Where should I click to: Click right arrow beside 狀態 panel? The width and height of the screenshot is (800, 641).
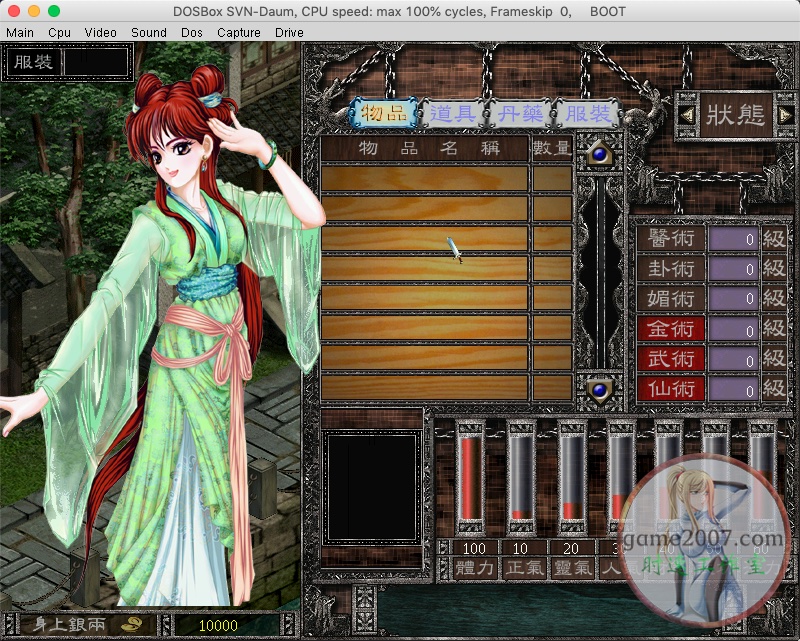(x=785, y=115)
